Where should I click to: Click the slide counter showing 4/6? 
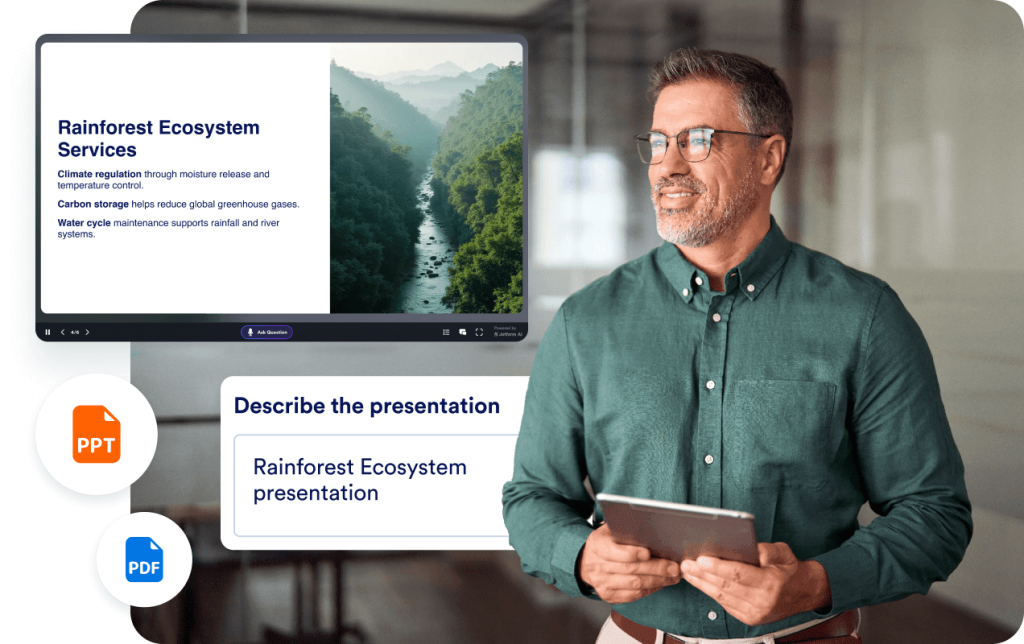coord(73,332)
